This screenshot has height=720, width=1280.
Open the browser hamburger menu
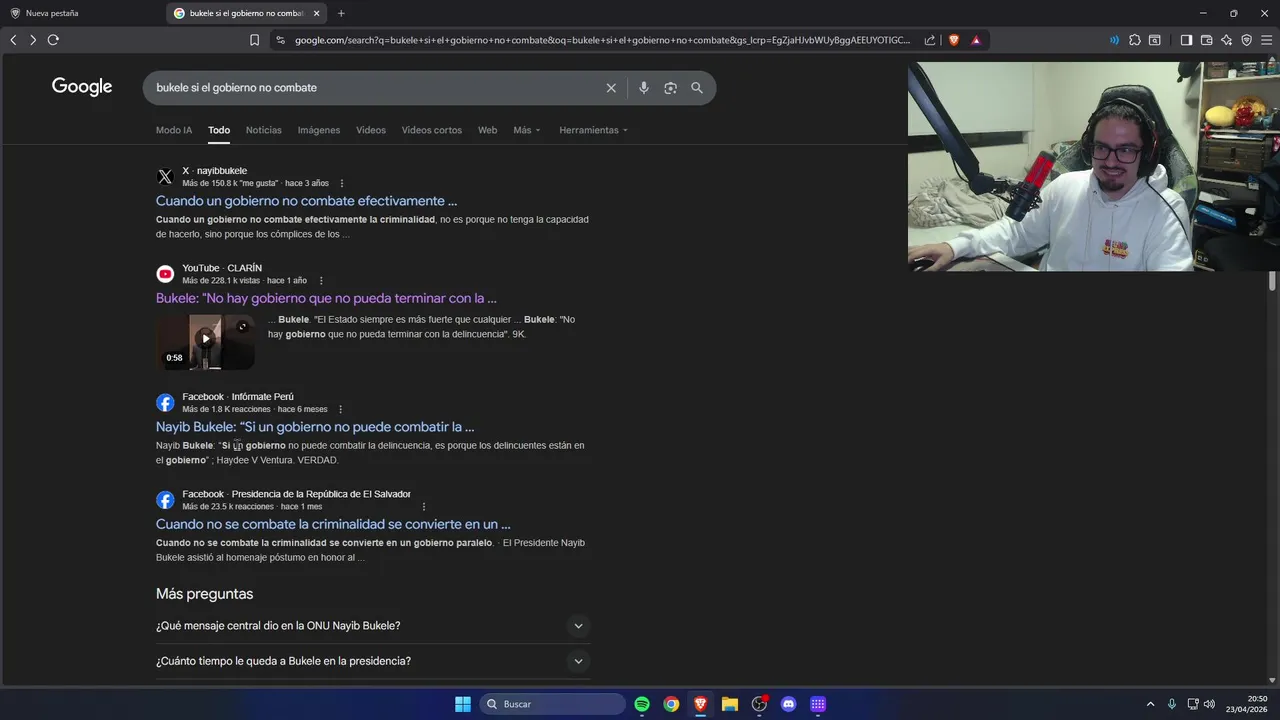pos(1266,40)
